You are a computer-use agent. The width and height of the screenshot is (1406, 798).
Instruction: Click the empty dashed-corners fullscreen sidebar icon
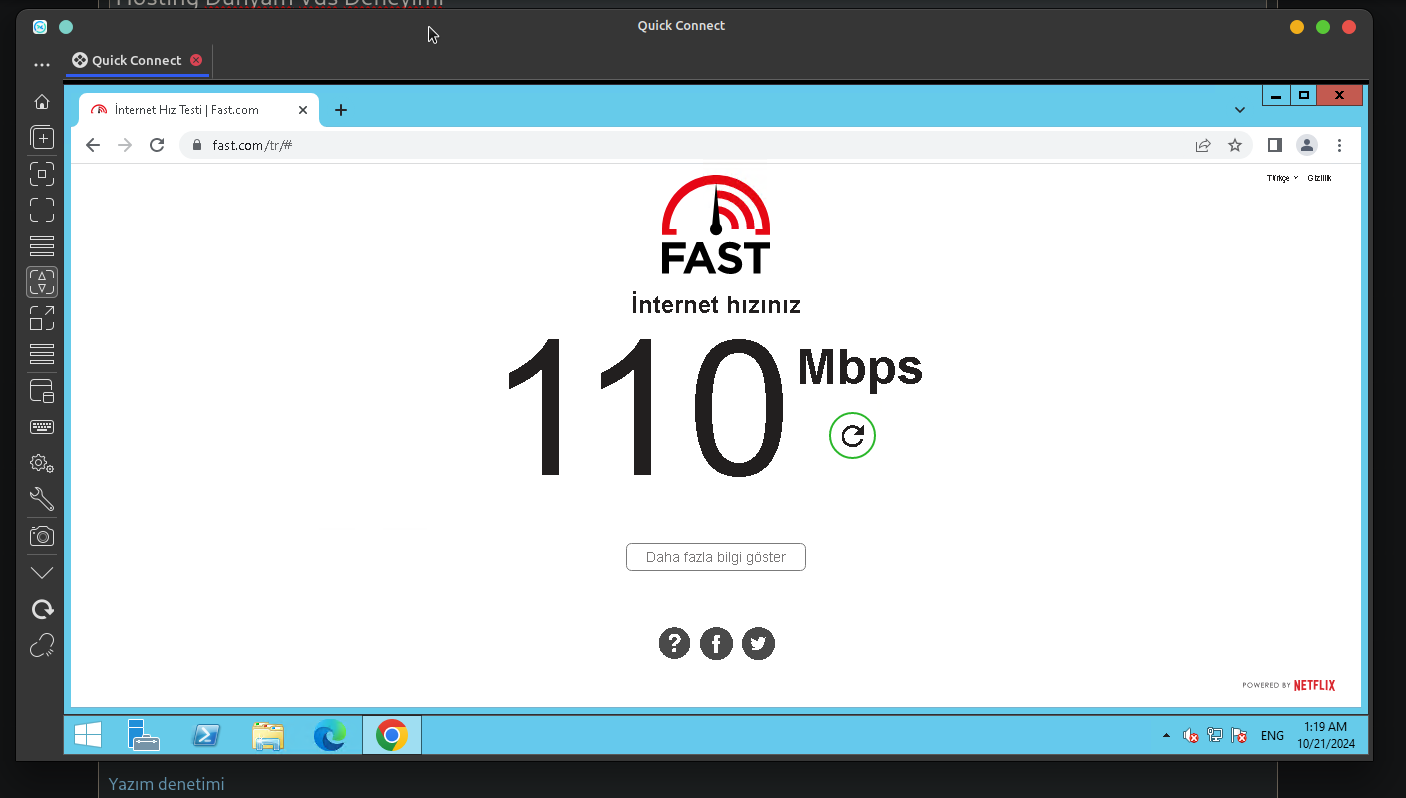point(42,210)
